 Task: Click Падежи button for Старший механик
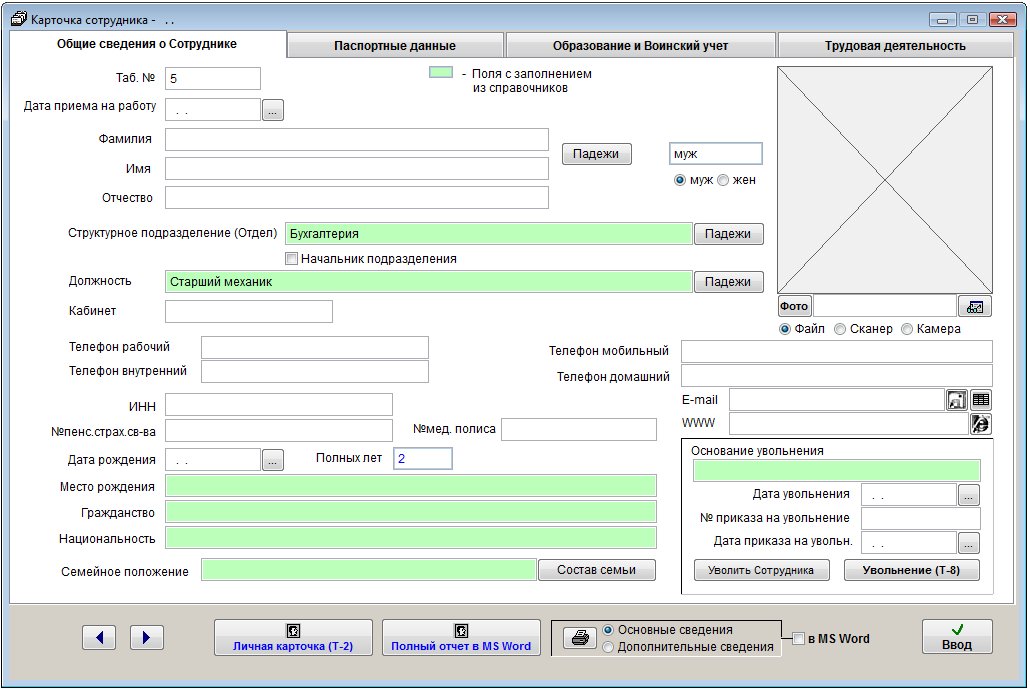728,282
